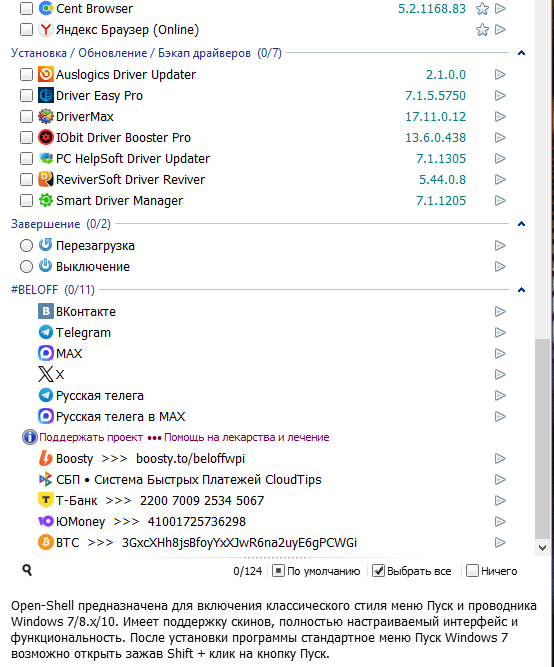Open the Boosty boosty.to/beloffwpi link
554x667 pixels.
190,459
